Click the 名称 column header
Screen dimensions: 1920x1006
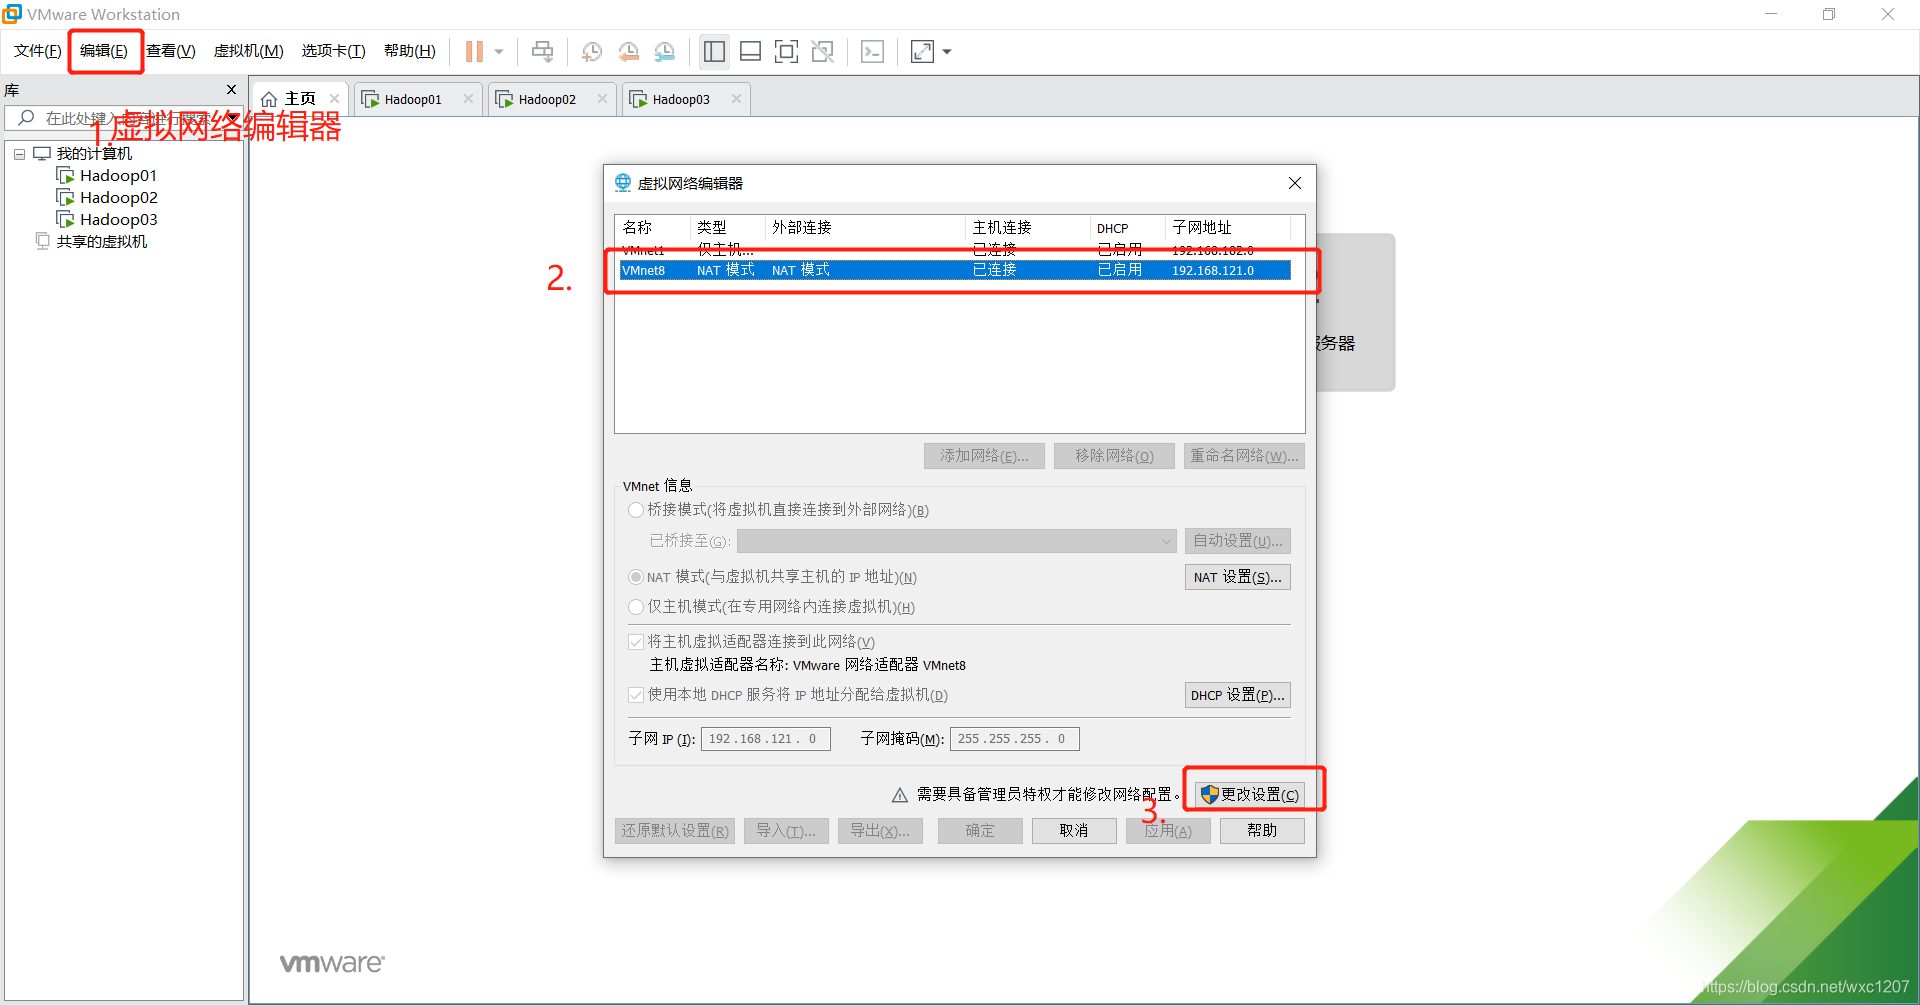click(653, 228)
